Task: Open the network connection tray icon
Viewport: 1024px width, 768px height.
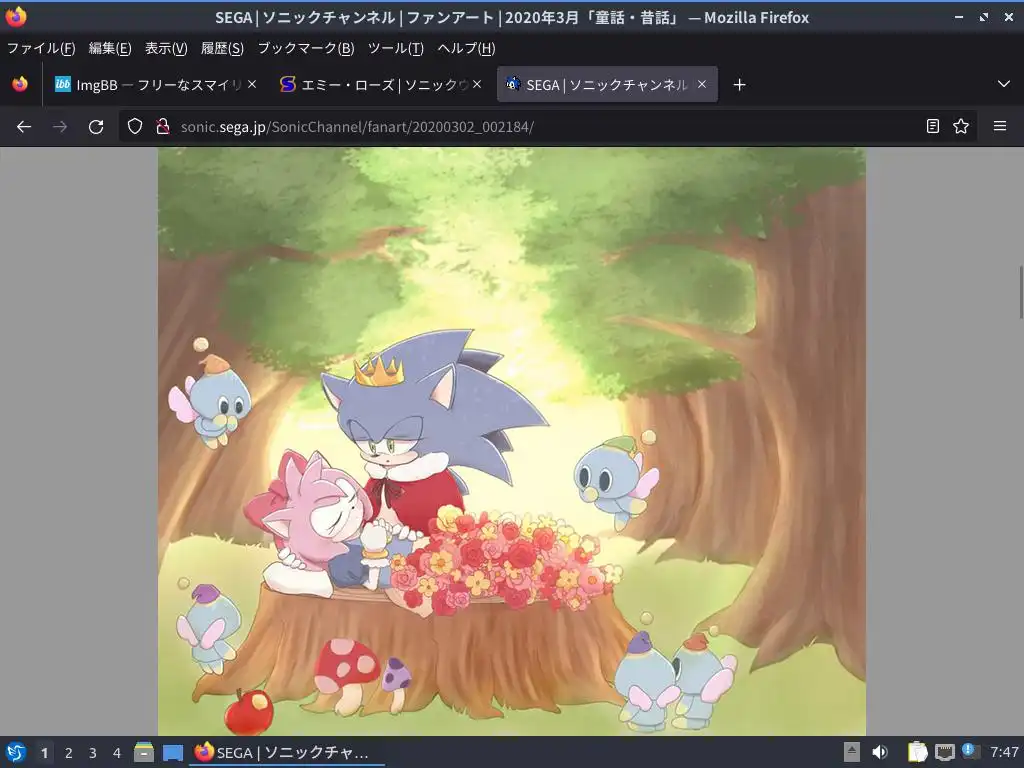Action: (944, 752)
